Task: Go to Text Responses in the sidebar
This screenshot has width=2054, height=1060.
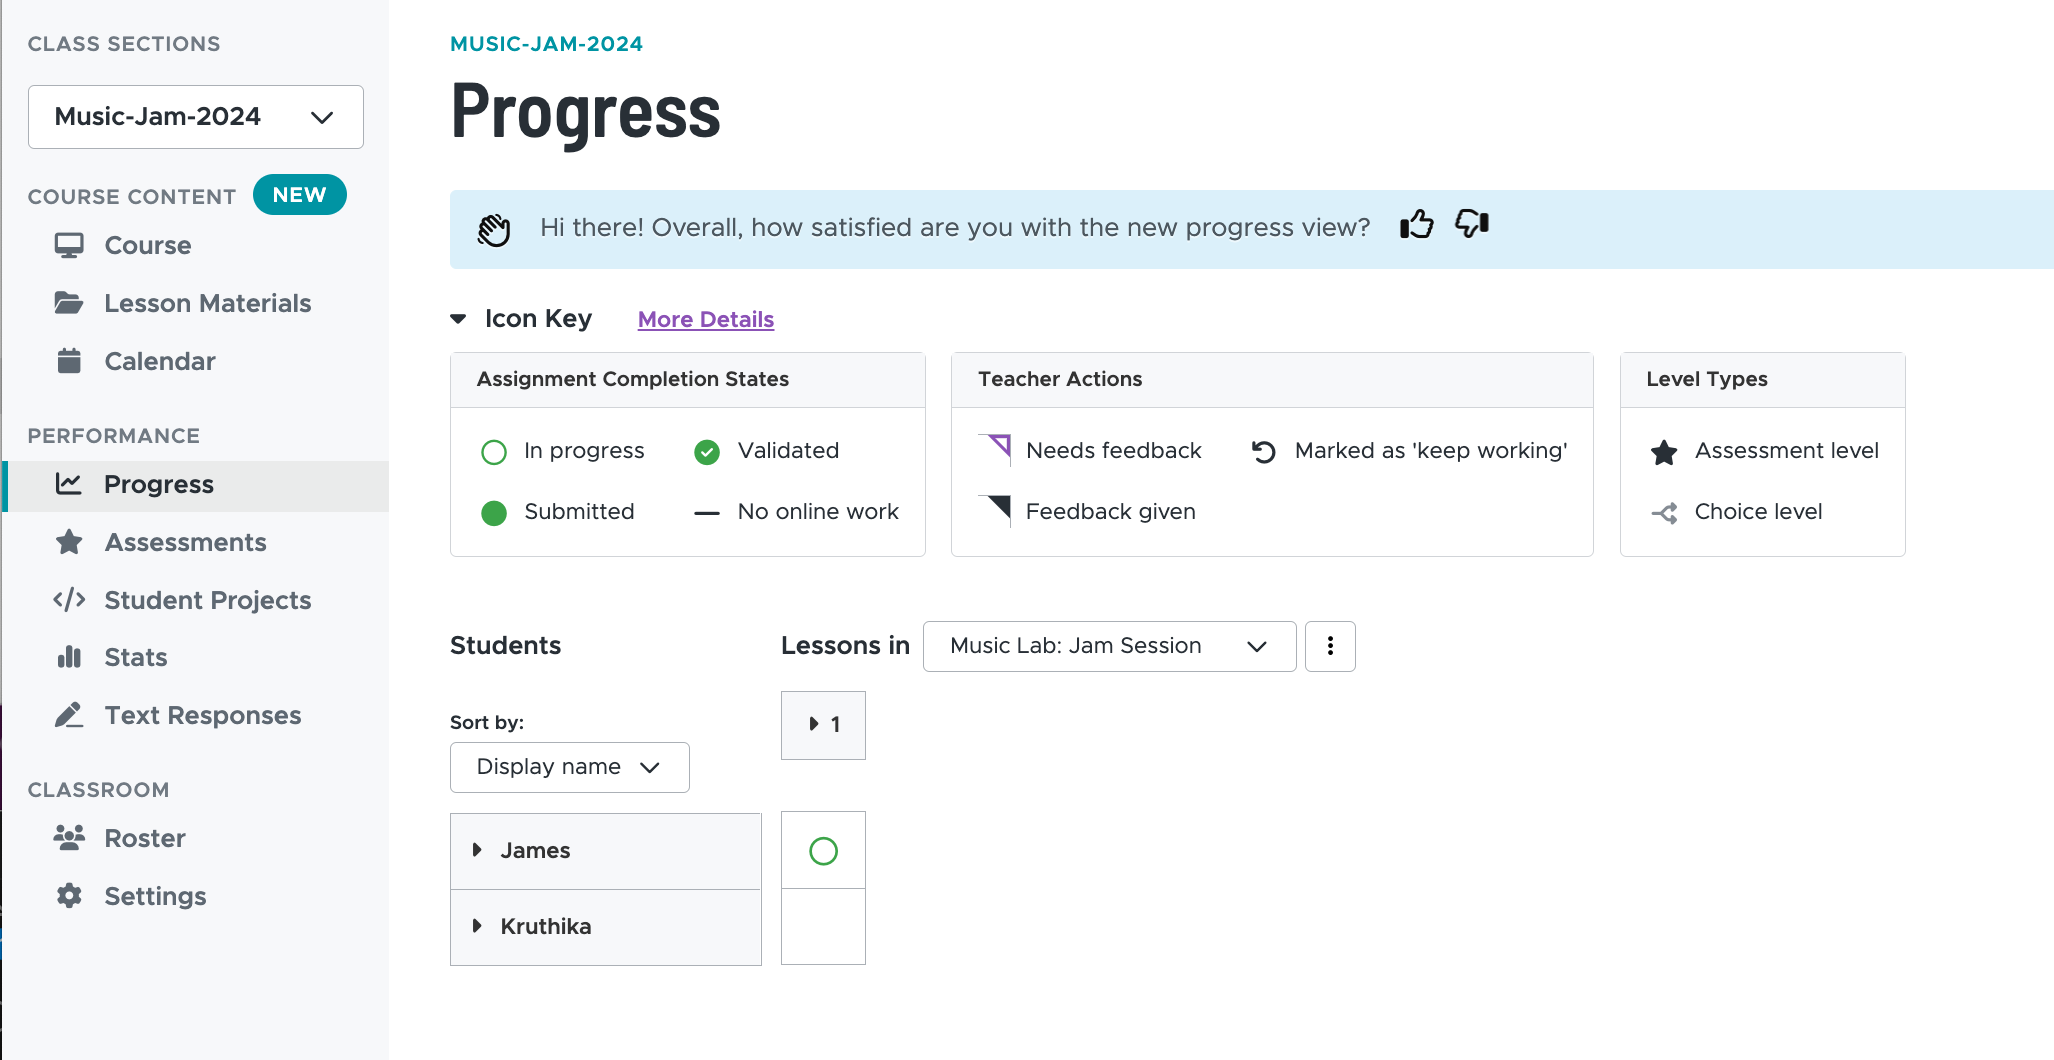Action: [202, 715]
